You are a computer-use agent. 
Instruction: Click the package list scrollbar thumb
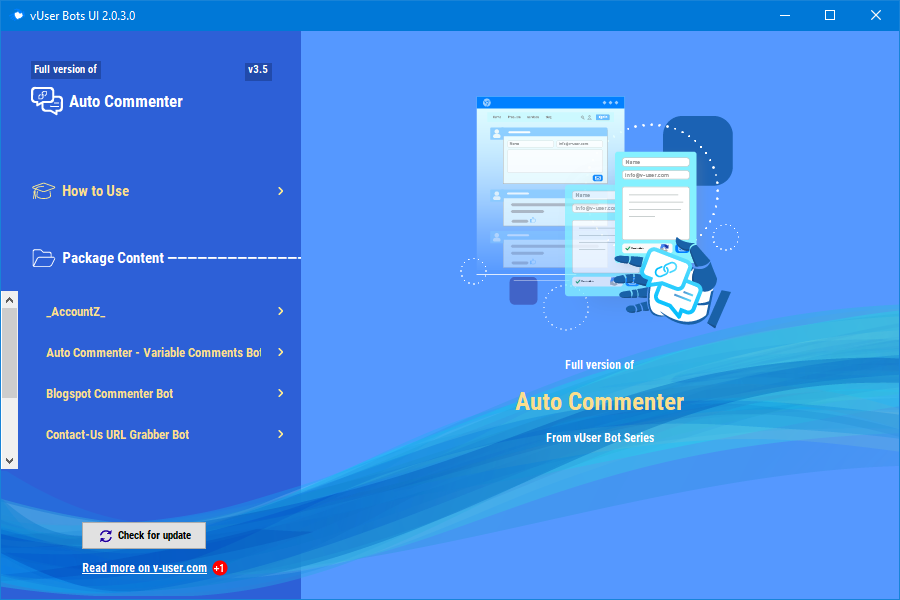(9, 353)
